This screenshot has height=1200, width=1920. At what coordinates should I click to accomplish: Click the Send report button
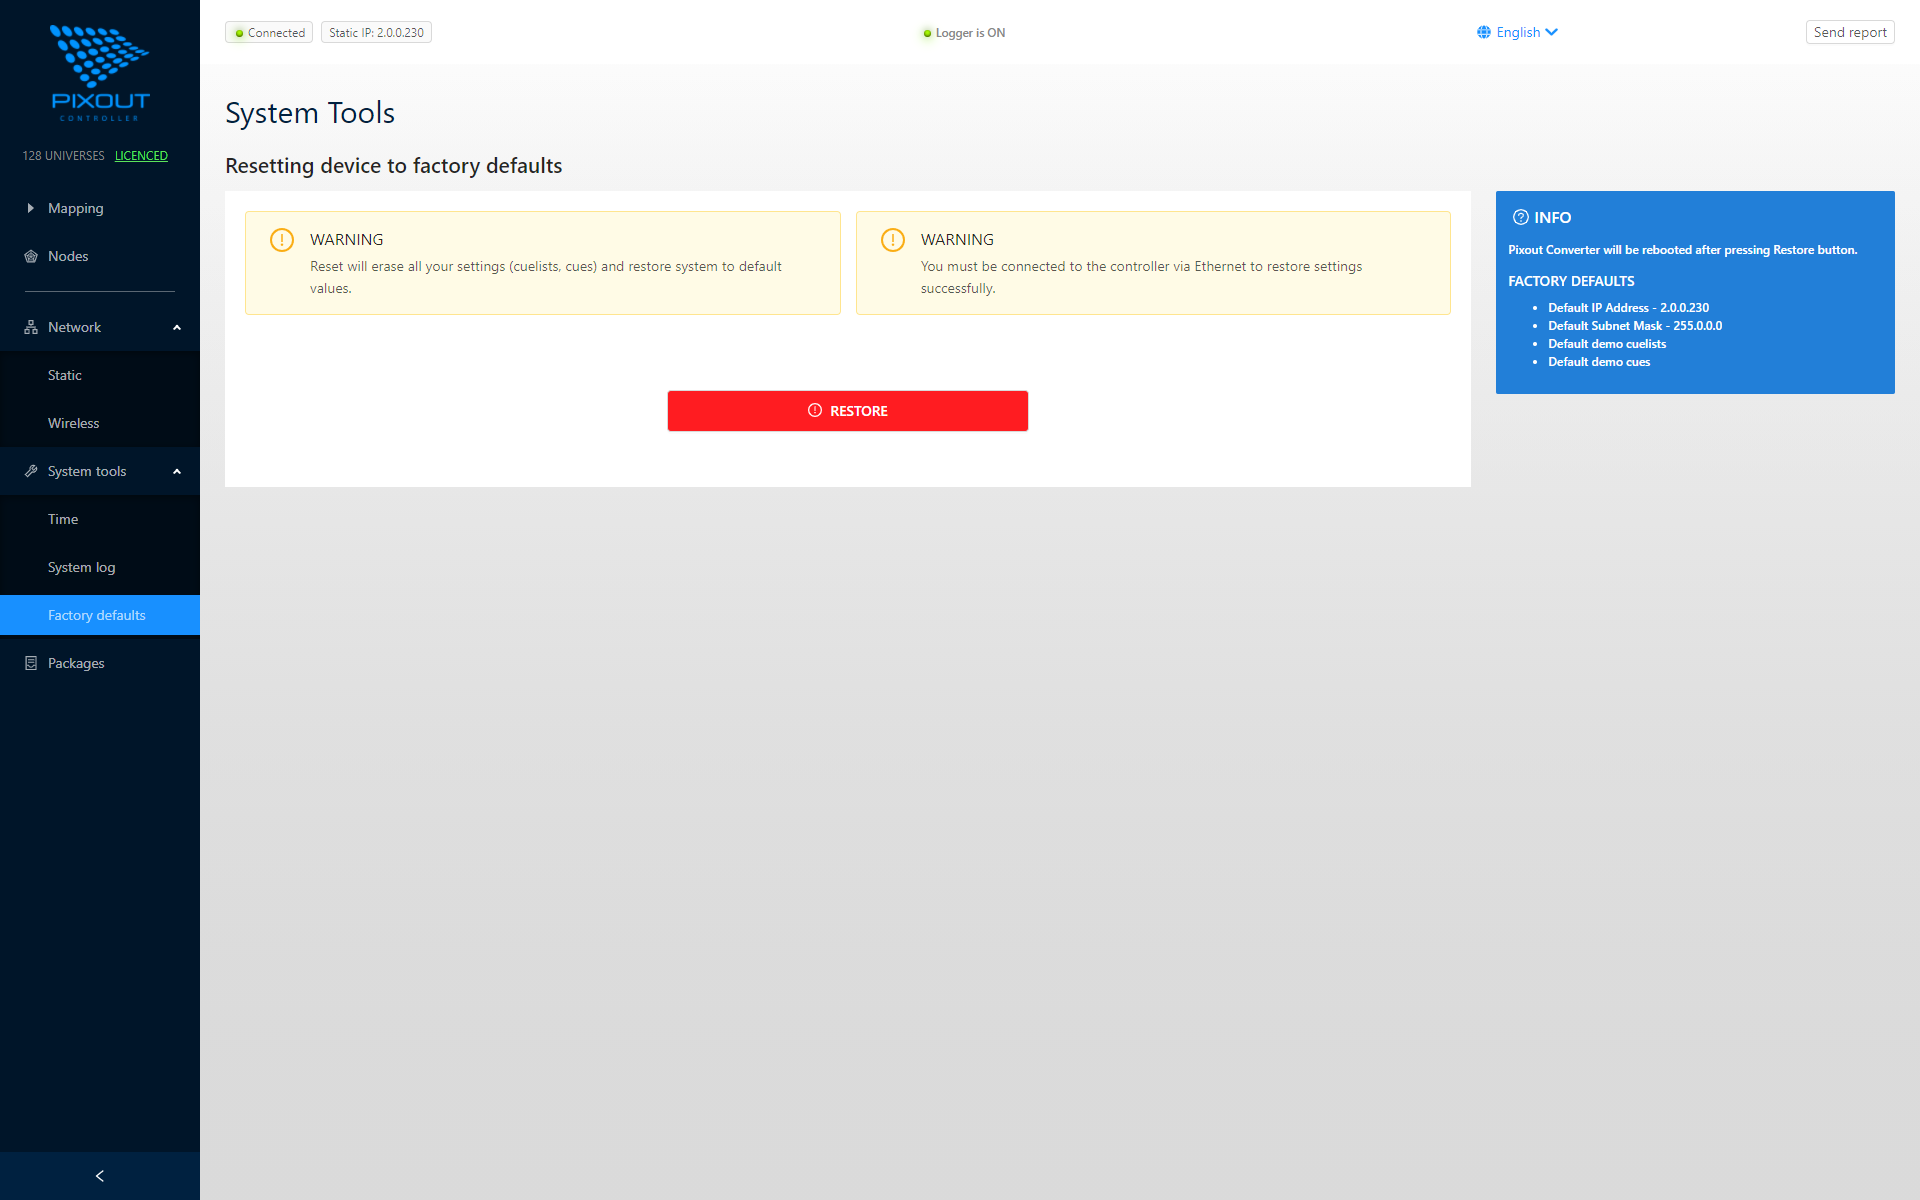pos(1849,32)
